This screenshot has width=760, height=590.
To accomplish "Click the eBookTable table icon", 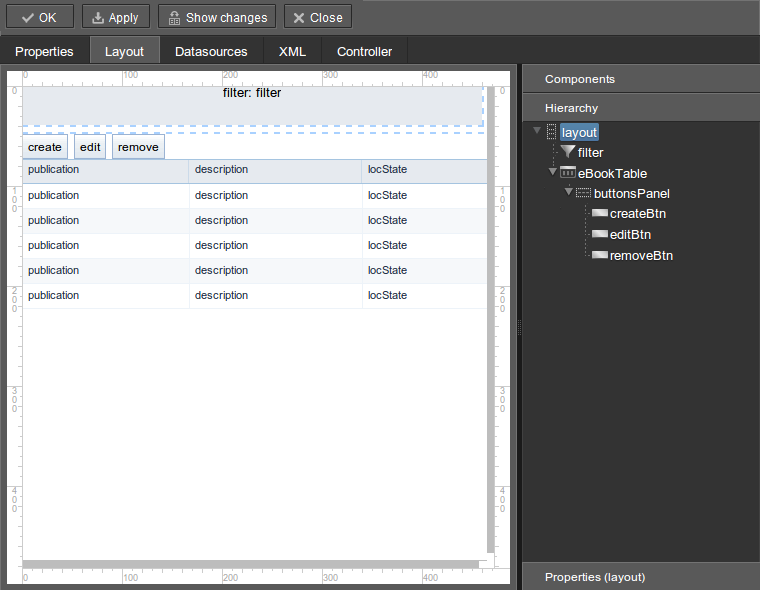I will tap(568, 172).
